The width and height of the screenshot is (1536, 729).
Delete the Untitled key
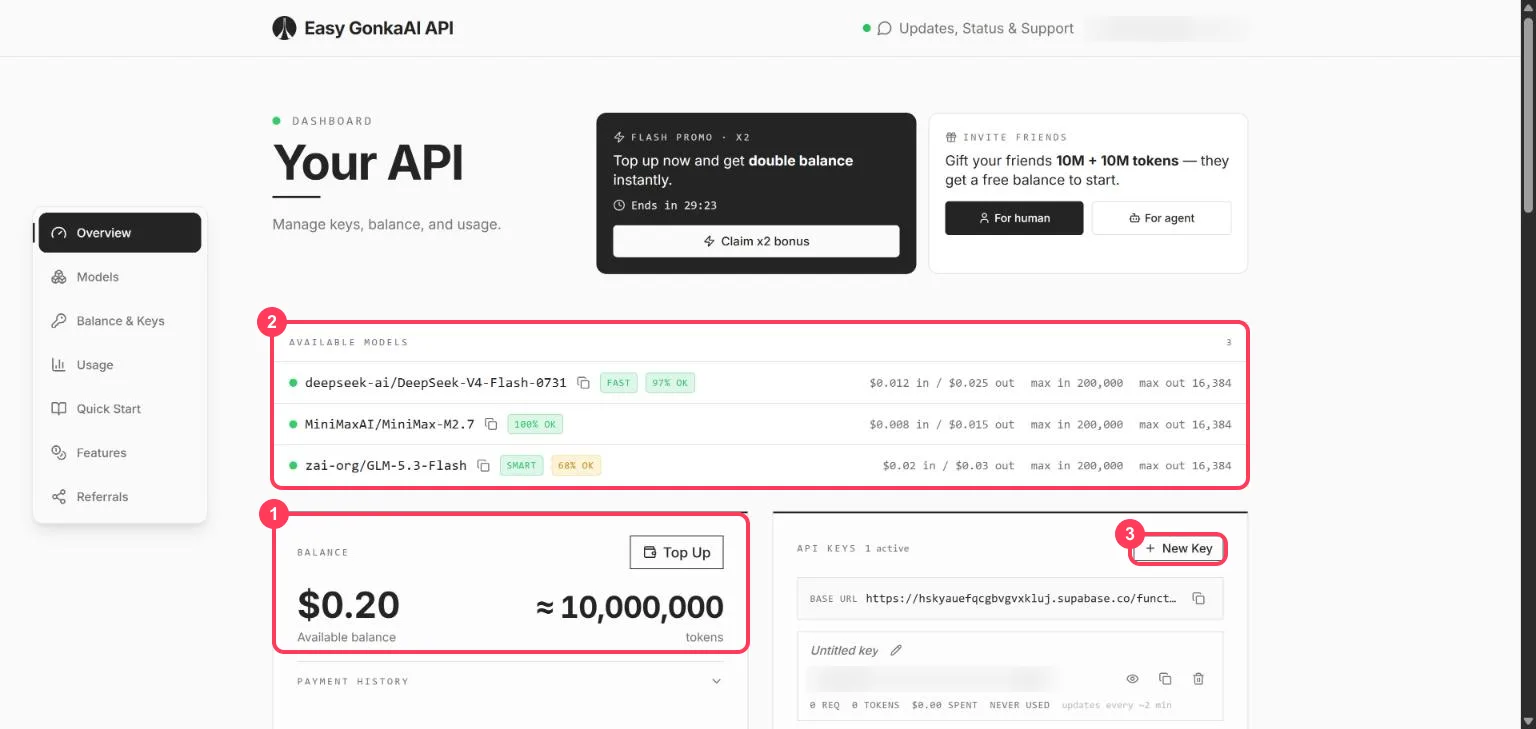pyautogui.click(x=1198, y=679)
